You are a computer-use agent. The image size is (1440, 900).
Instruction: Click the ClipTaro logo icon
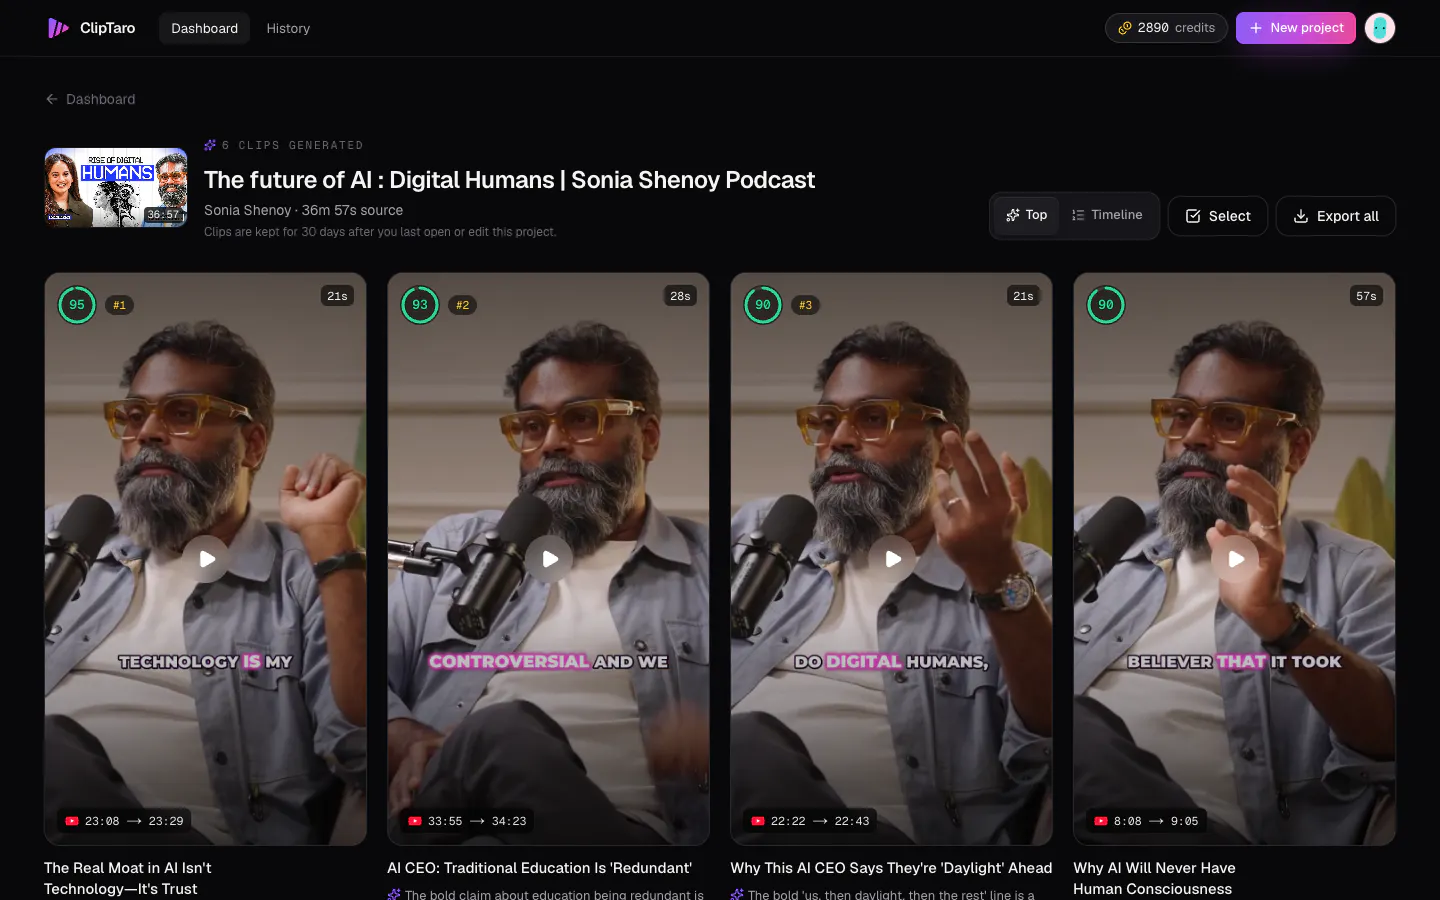58,28
